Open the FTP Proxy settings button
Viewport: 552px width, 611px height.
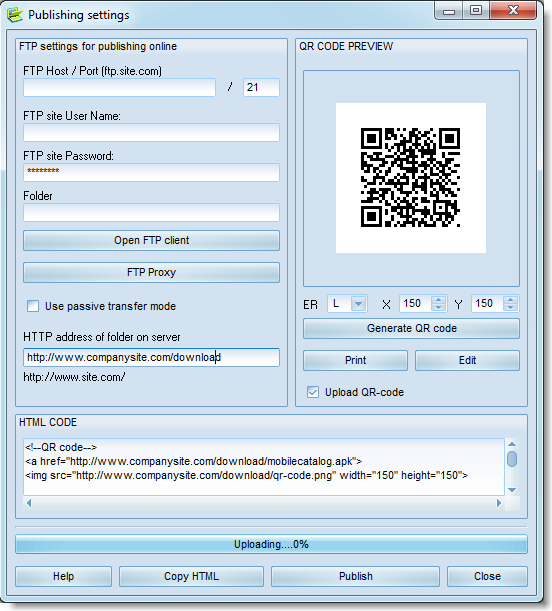pos(151,272)
